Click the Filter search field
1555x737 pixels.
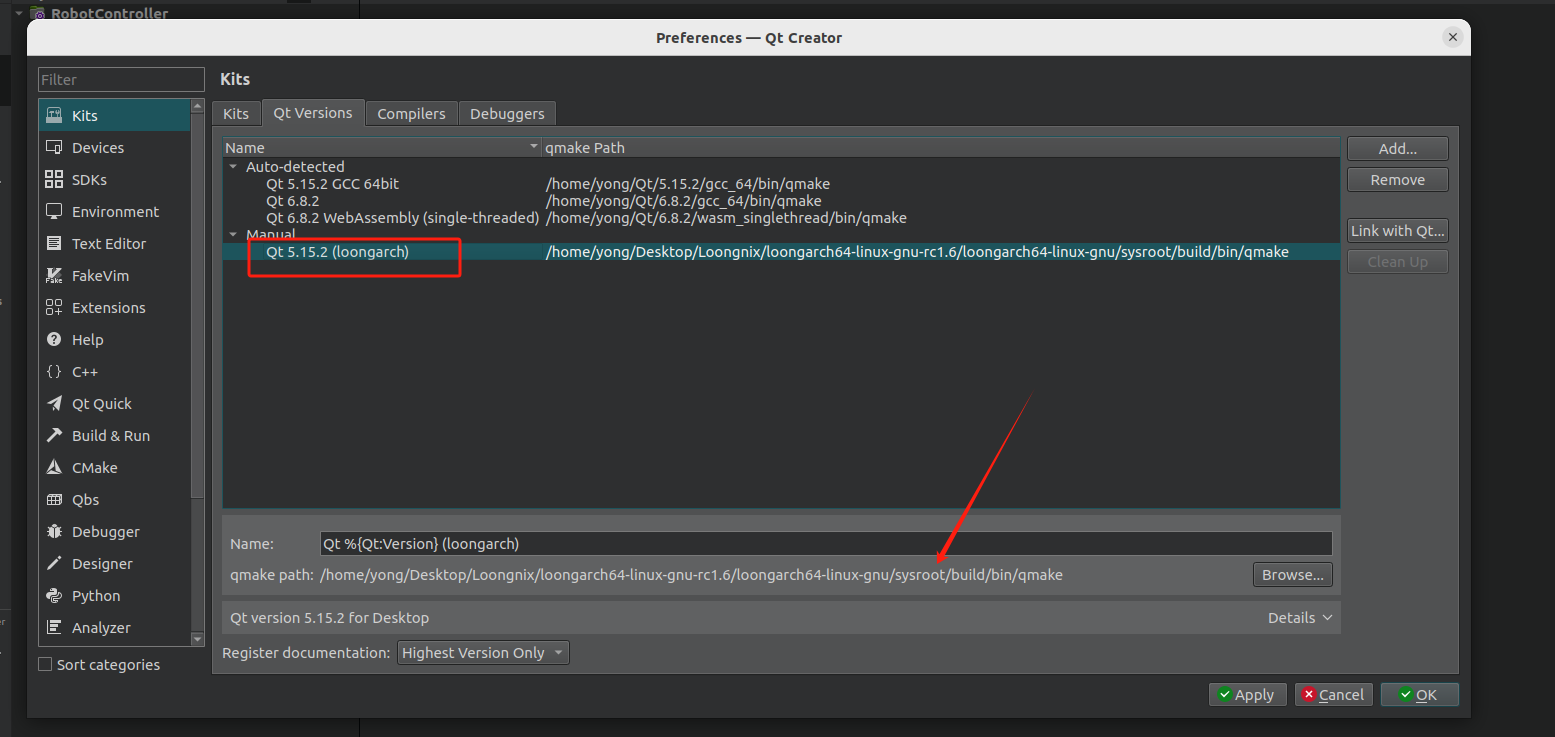pos(121,79)
